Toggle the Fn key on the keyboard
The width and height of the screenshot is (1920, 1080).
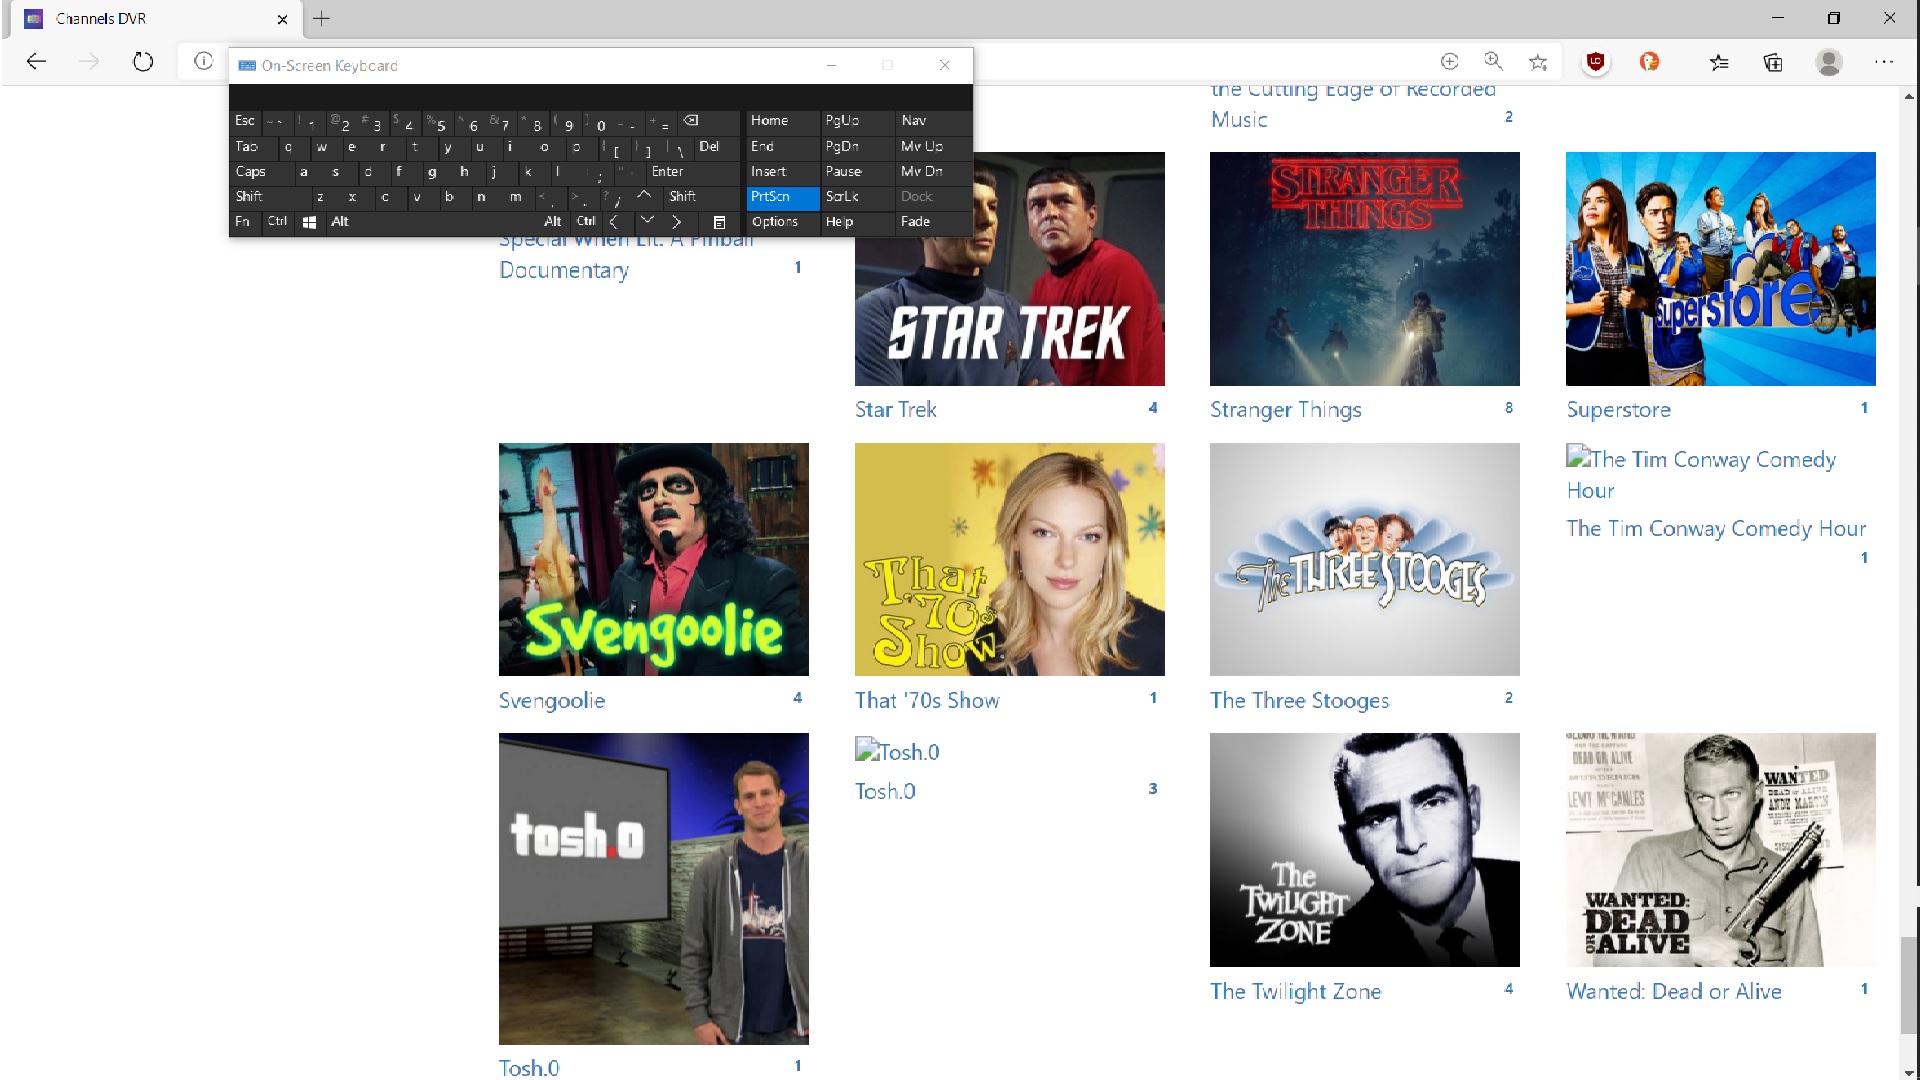[243, 222]
